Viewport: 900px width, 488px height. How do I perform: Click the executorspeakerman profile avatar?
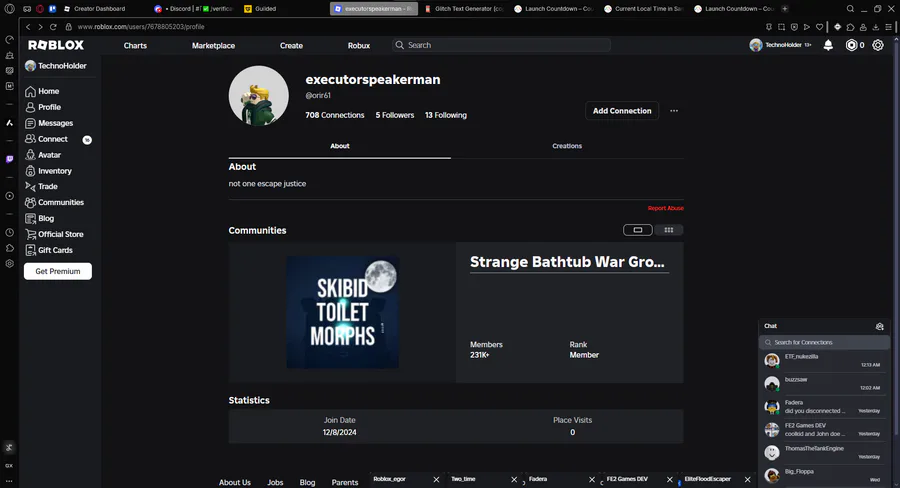pyautogui.click(x=259, y=96)
